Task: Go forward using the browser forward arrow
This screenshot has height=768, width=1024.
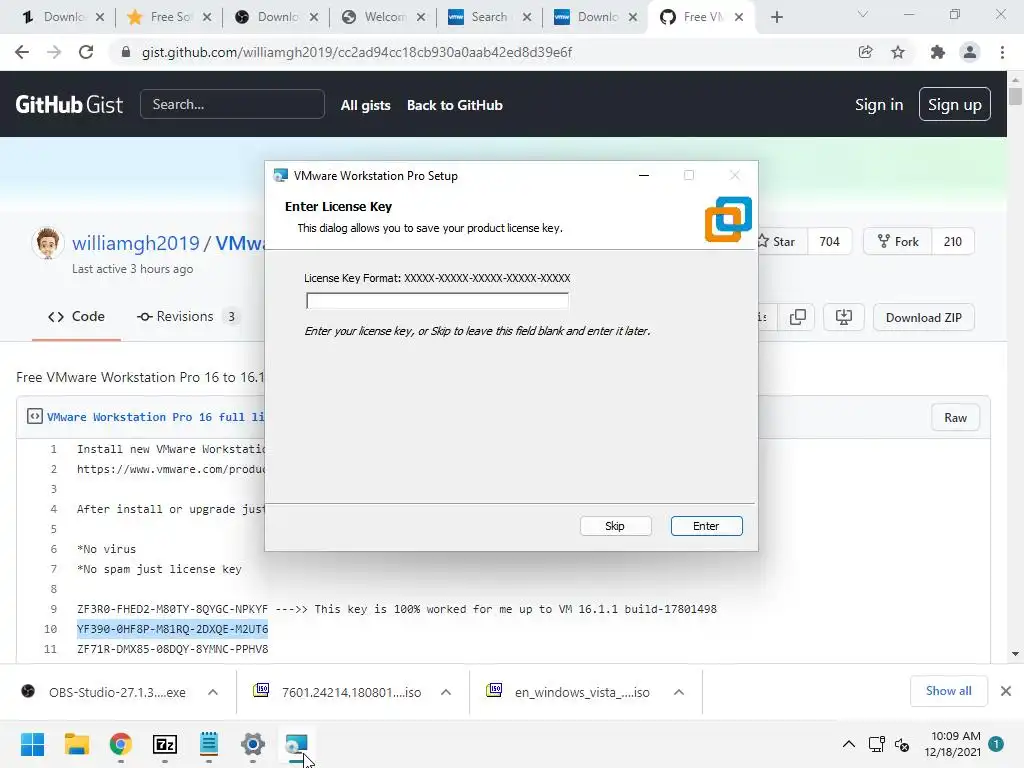Action: [x=54, y=52]
